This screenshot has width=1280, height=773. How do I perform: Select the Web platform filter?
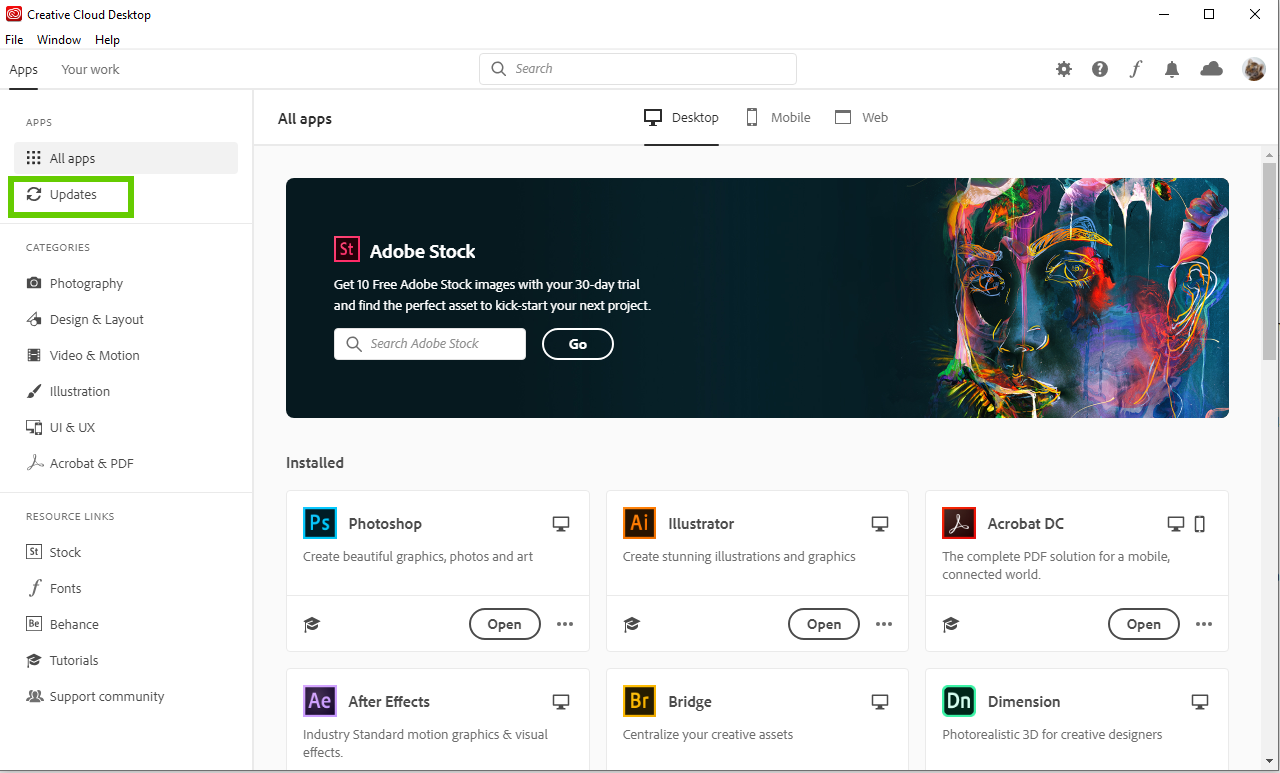click(x=861, y=117)
